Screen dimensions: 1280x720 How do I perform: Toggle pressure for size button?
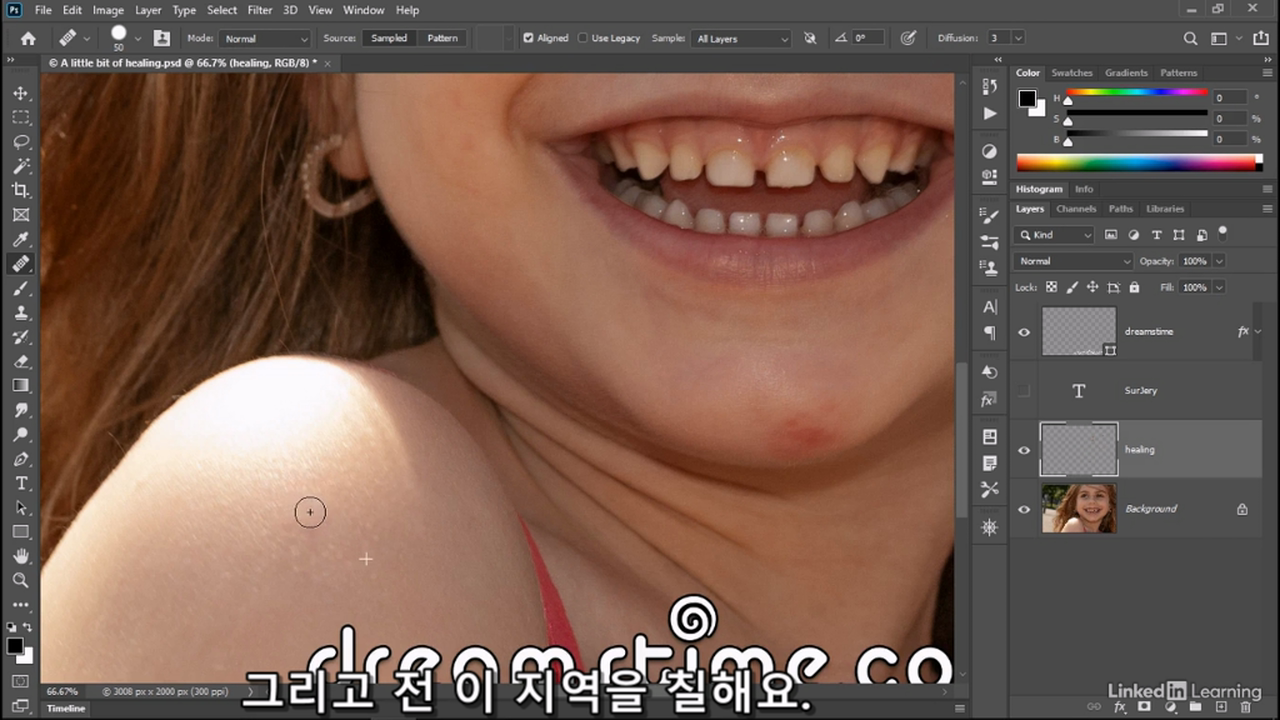click(x=908, y=38)
